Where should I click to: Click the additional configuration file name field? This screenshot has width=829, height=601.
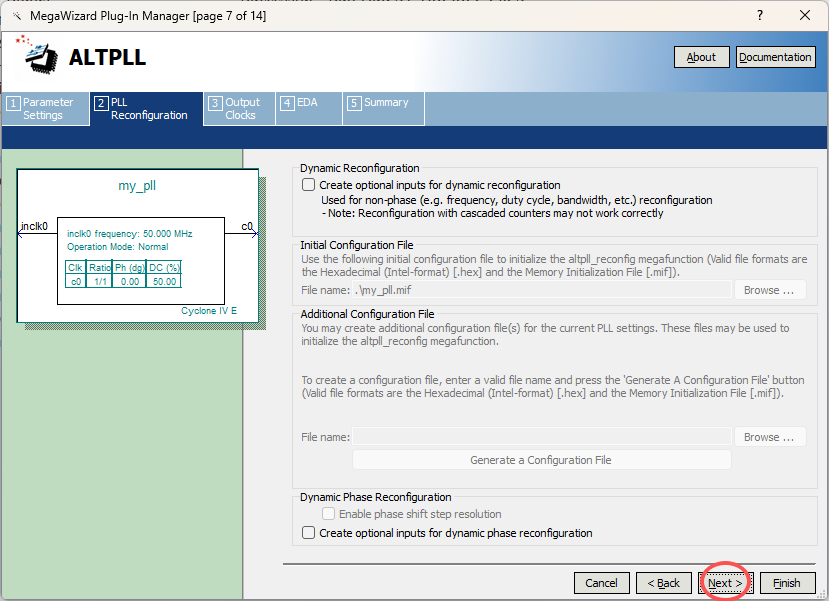click(542, 437)
